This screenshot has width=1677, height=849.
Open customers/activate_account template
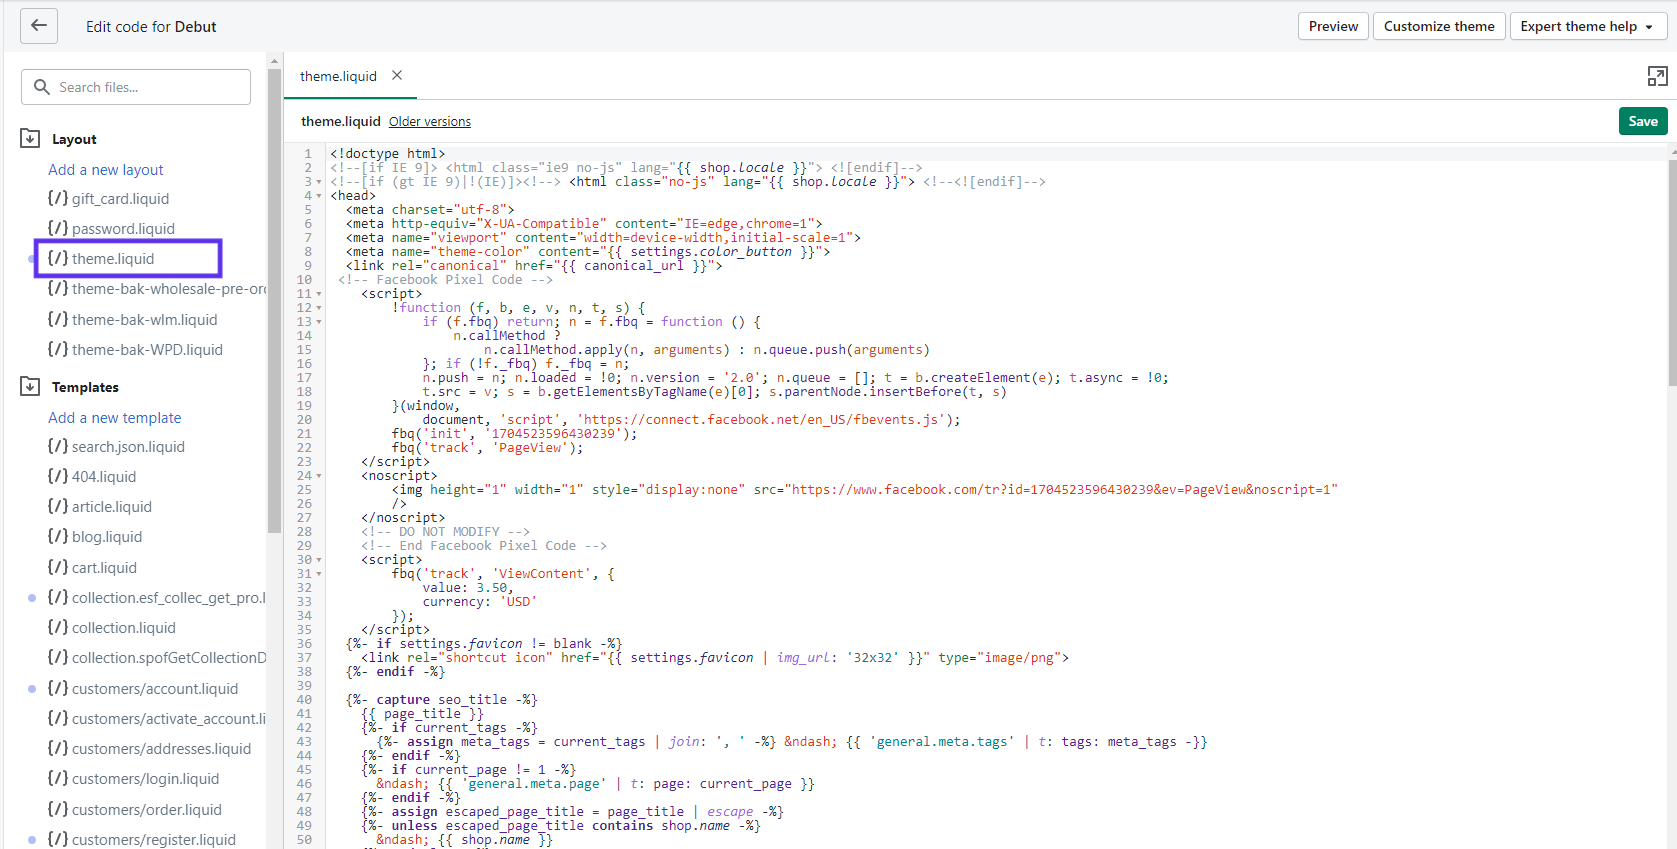point(157,719)
